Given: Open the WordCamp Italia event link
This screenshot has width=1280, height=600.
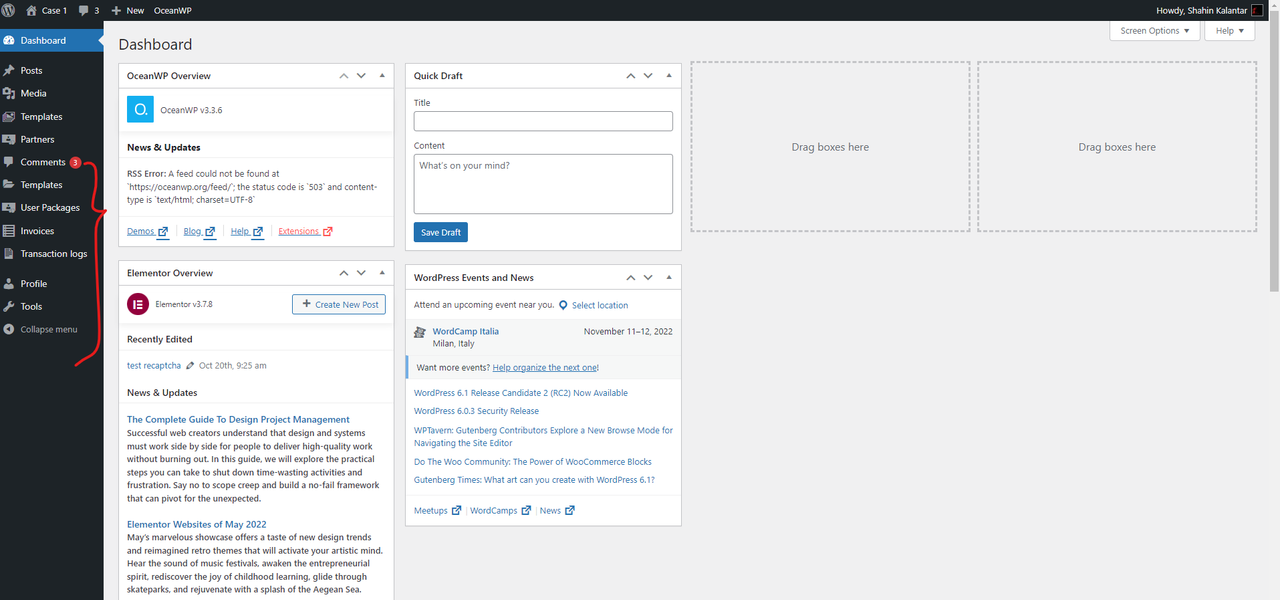Looking at the screenshot, I should point(466,331).
